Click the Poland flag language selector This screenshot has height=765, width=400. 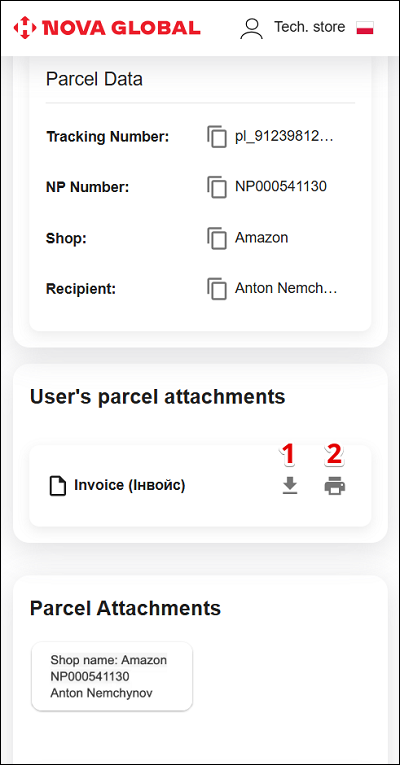tap(365, 27)
